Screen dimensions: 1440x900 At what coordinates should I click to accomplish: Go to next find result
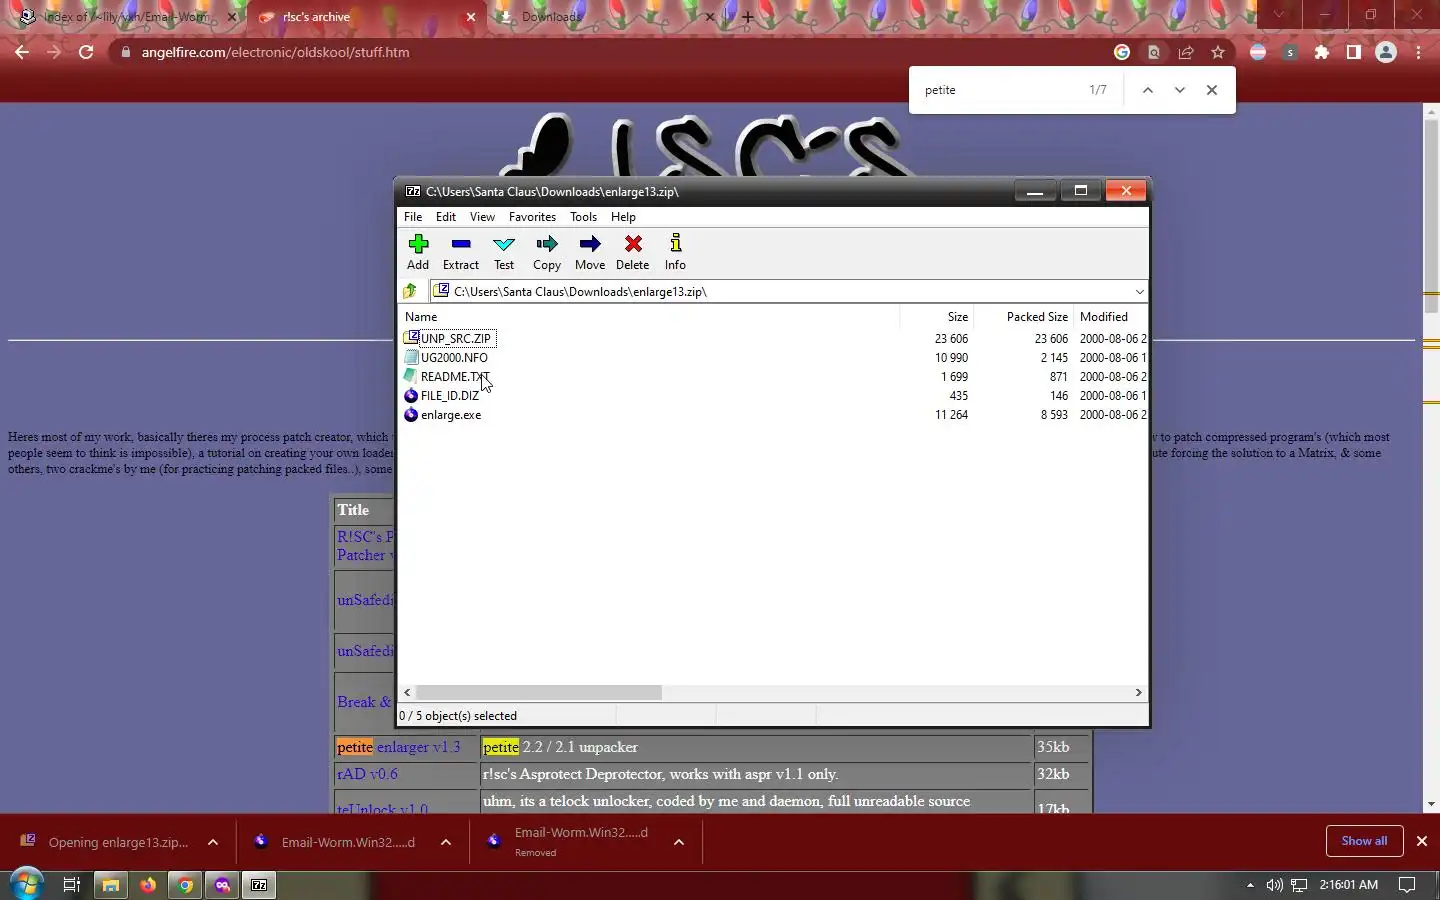(1180, 90)
